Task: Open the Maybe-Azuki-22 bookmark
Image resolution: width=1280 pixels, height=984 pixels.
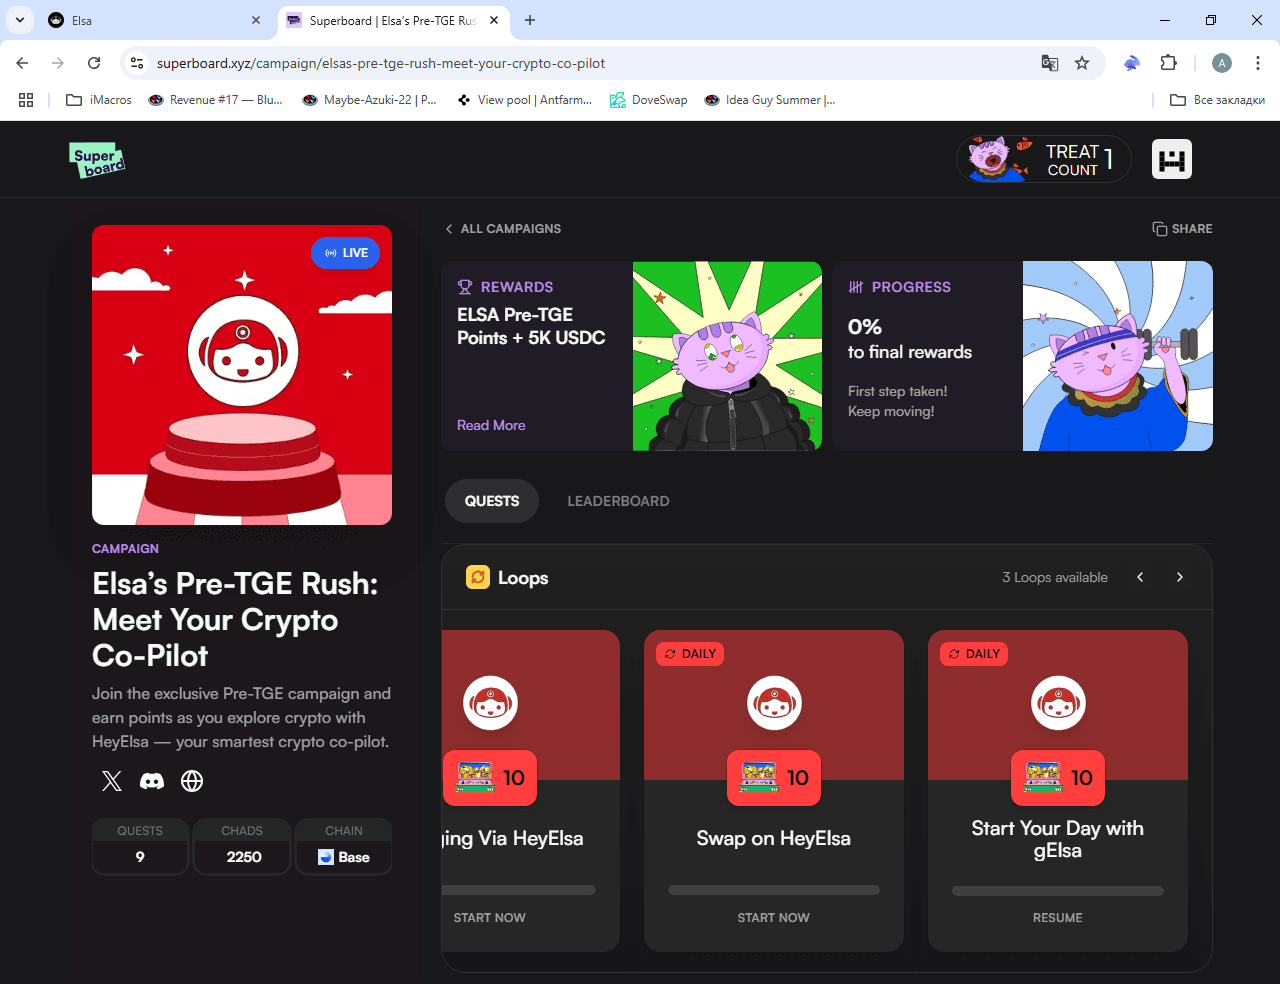Action: point(370,100)
